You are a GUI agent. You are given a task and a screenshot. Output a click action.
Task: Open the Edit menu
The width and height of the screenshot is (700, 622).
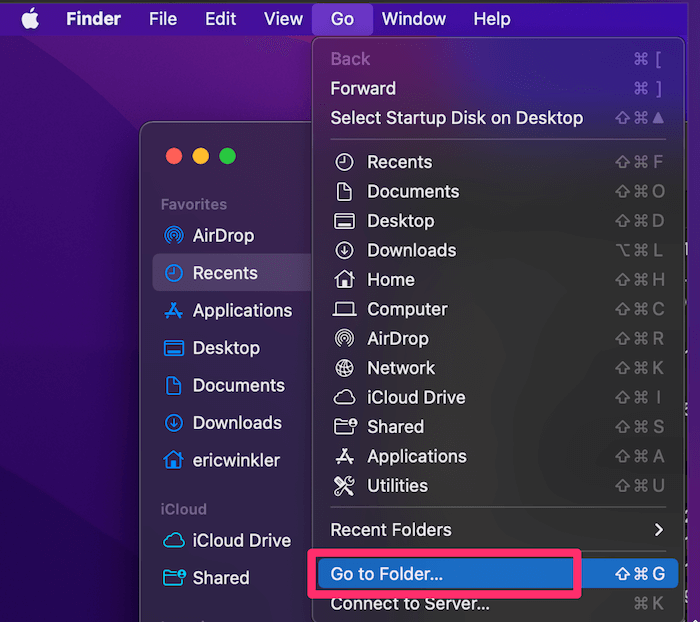tap(221, 19)
